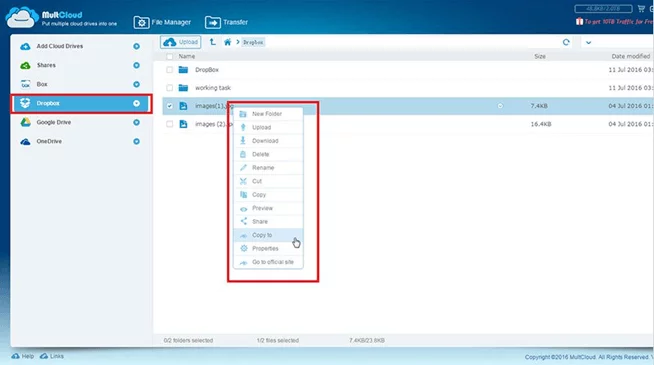Viewport: 654px width, 365px height.
Task: Open Google Drive in sidebar
Action: click(x=54, y=123)
